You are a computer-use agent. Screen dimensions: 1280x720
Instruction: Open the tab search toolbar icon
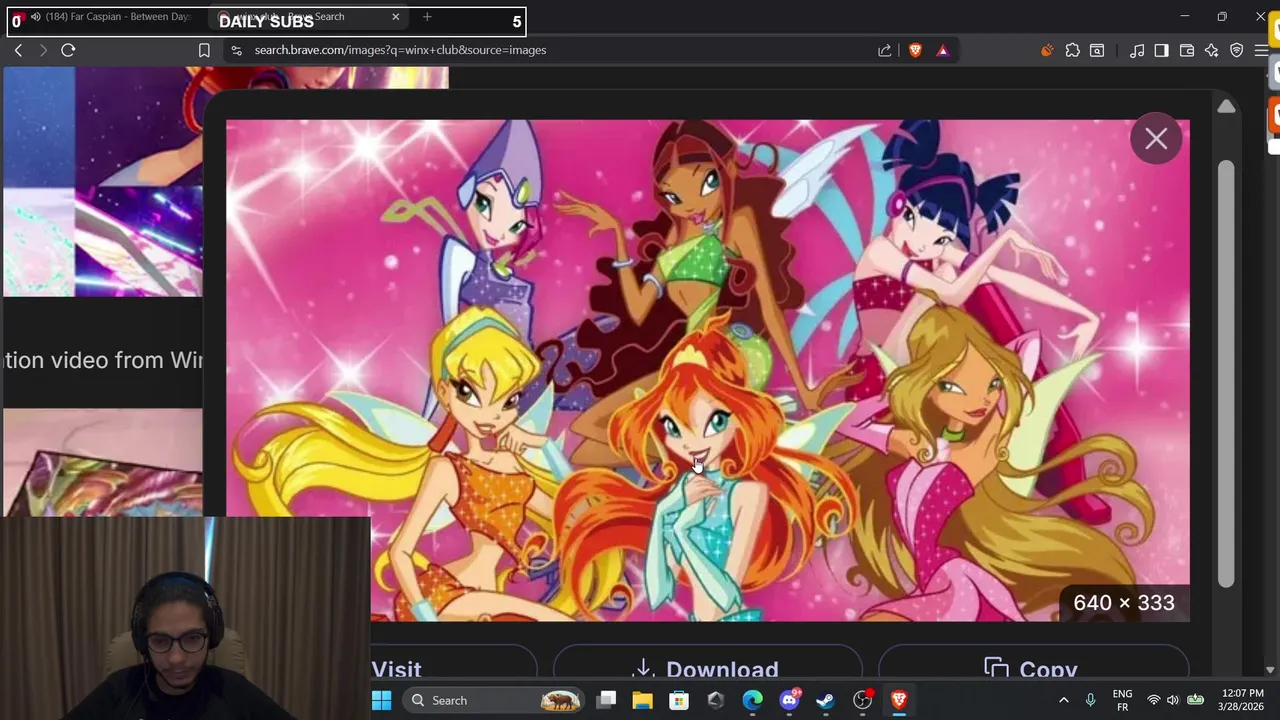1097,50
